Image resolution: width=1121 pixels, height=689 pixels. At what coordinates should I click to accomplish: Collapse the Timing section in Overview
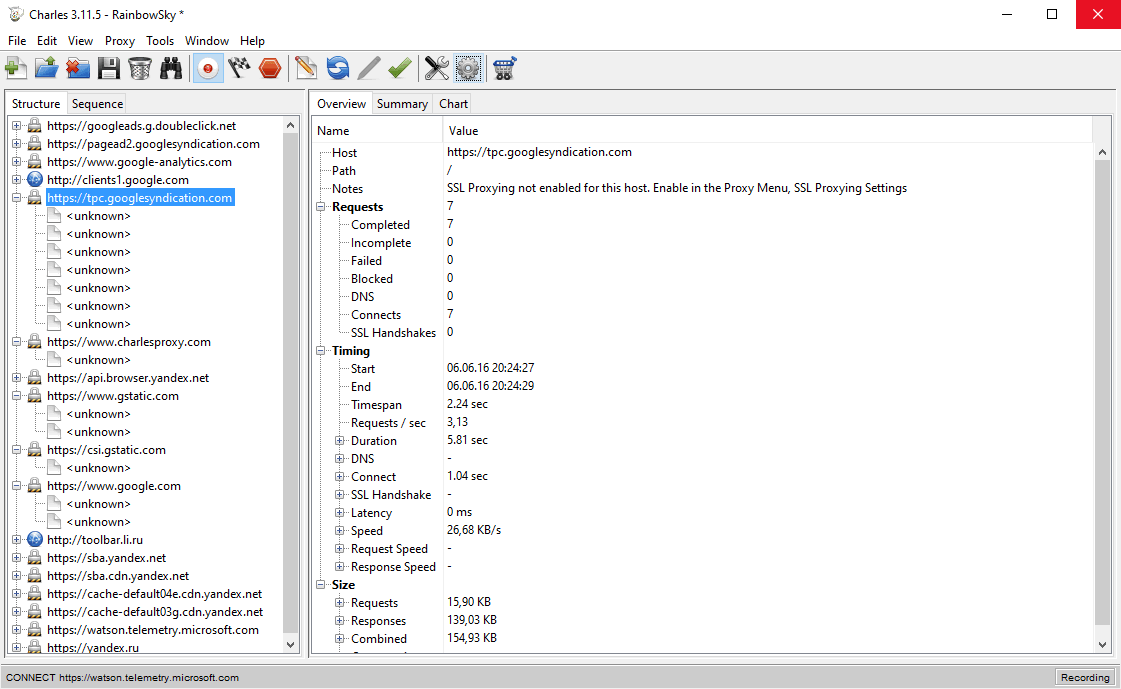click(x=321, y=351)
